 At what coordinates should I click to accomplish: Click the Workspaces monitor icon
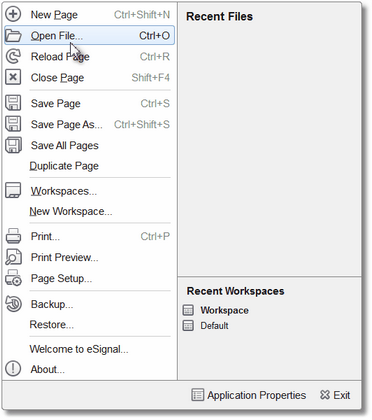point(13,190)
